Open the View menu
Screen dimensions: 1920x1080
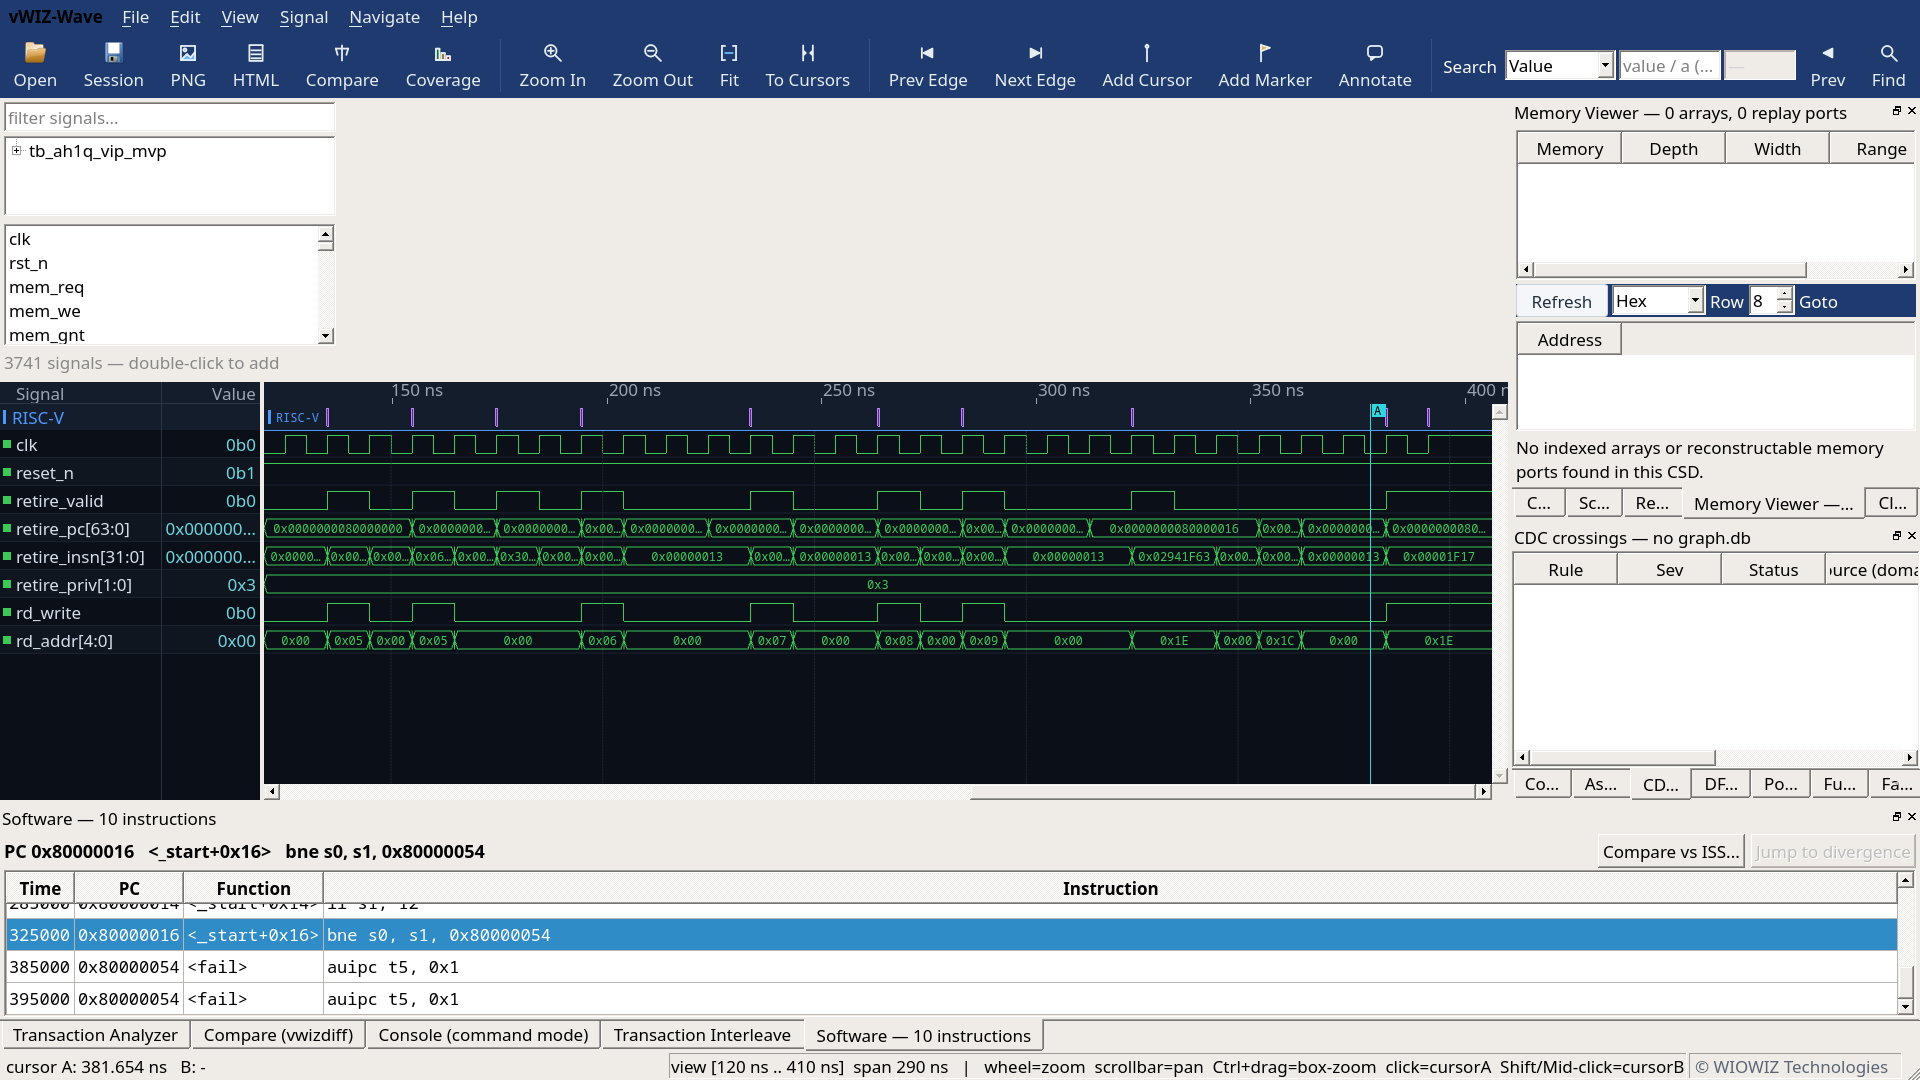click(x=240, y=17)
